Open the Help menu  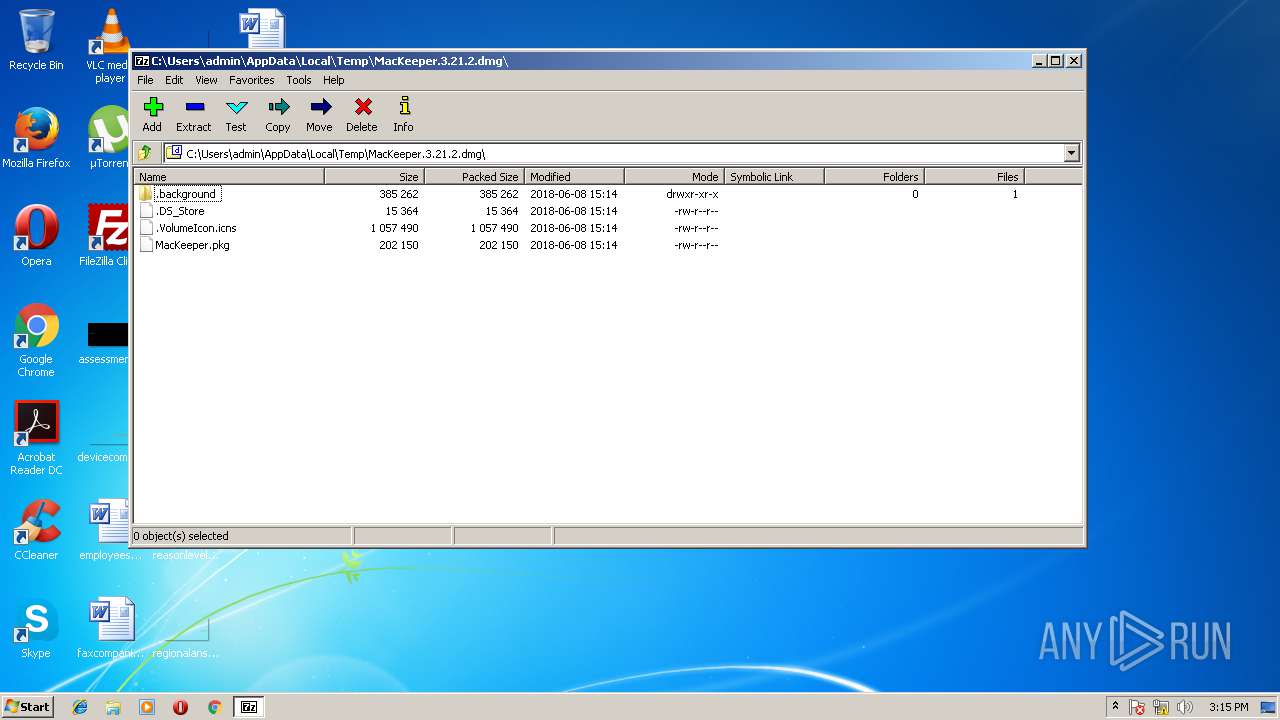[x=333, y=80]
